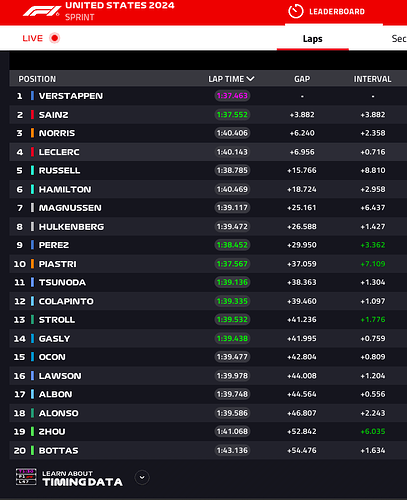Open the Leaderboard stopwatch icon
The image size is (407, 500).
(295, 12)
